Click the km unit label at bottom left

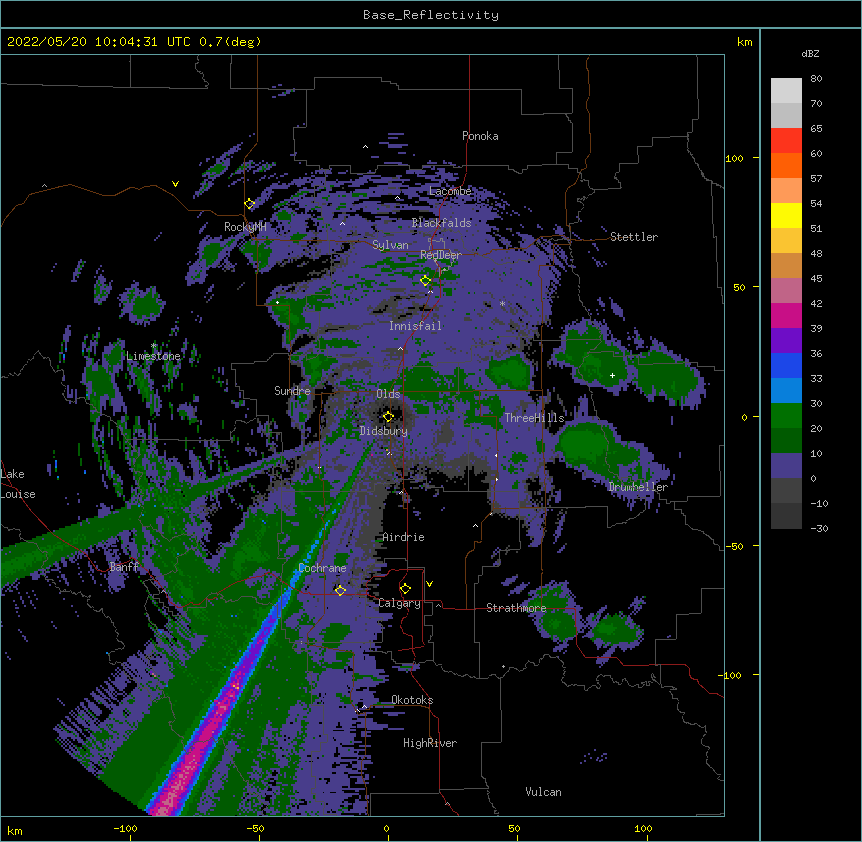tap(15, 830)
